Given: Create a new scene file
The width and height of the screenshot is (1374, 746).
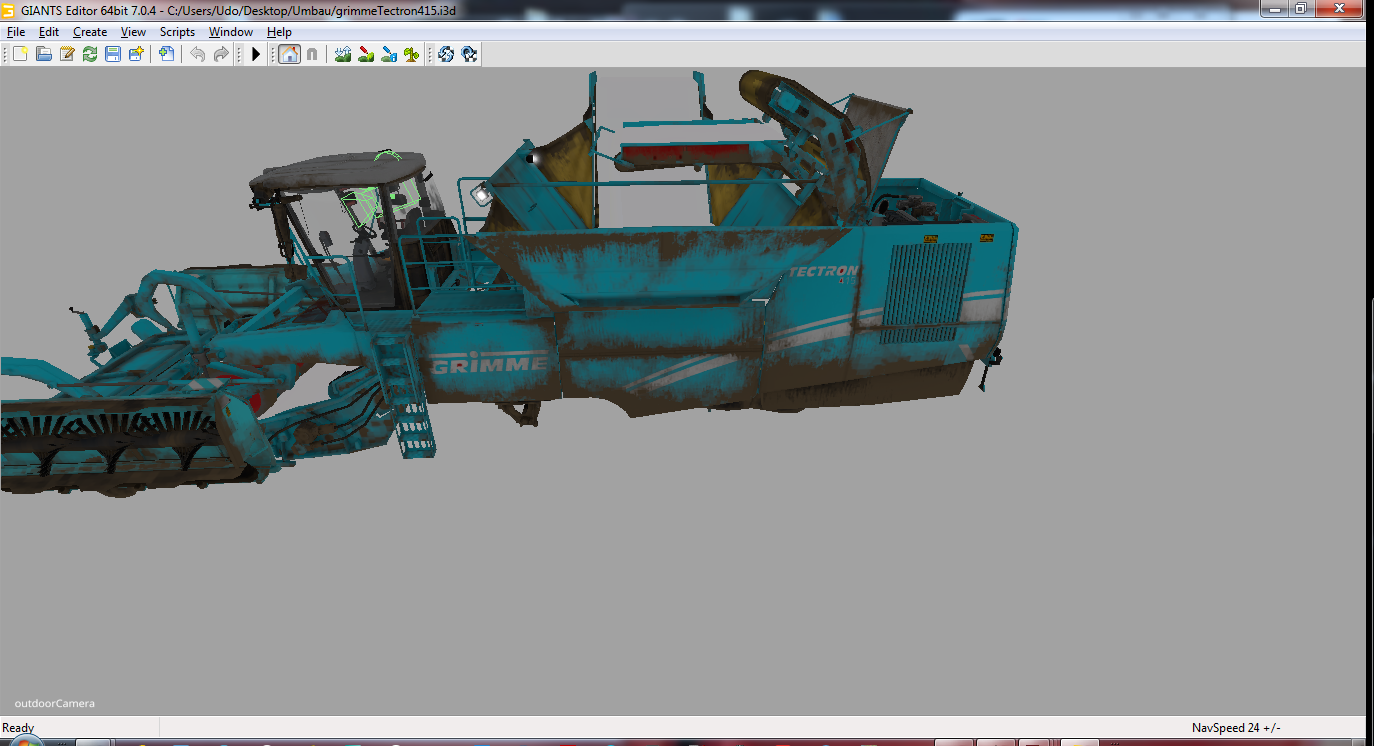Looking at the screenshot, I should 20,54.
